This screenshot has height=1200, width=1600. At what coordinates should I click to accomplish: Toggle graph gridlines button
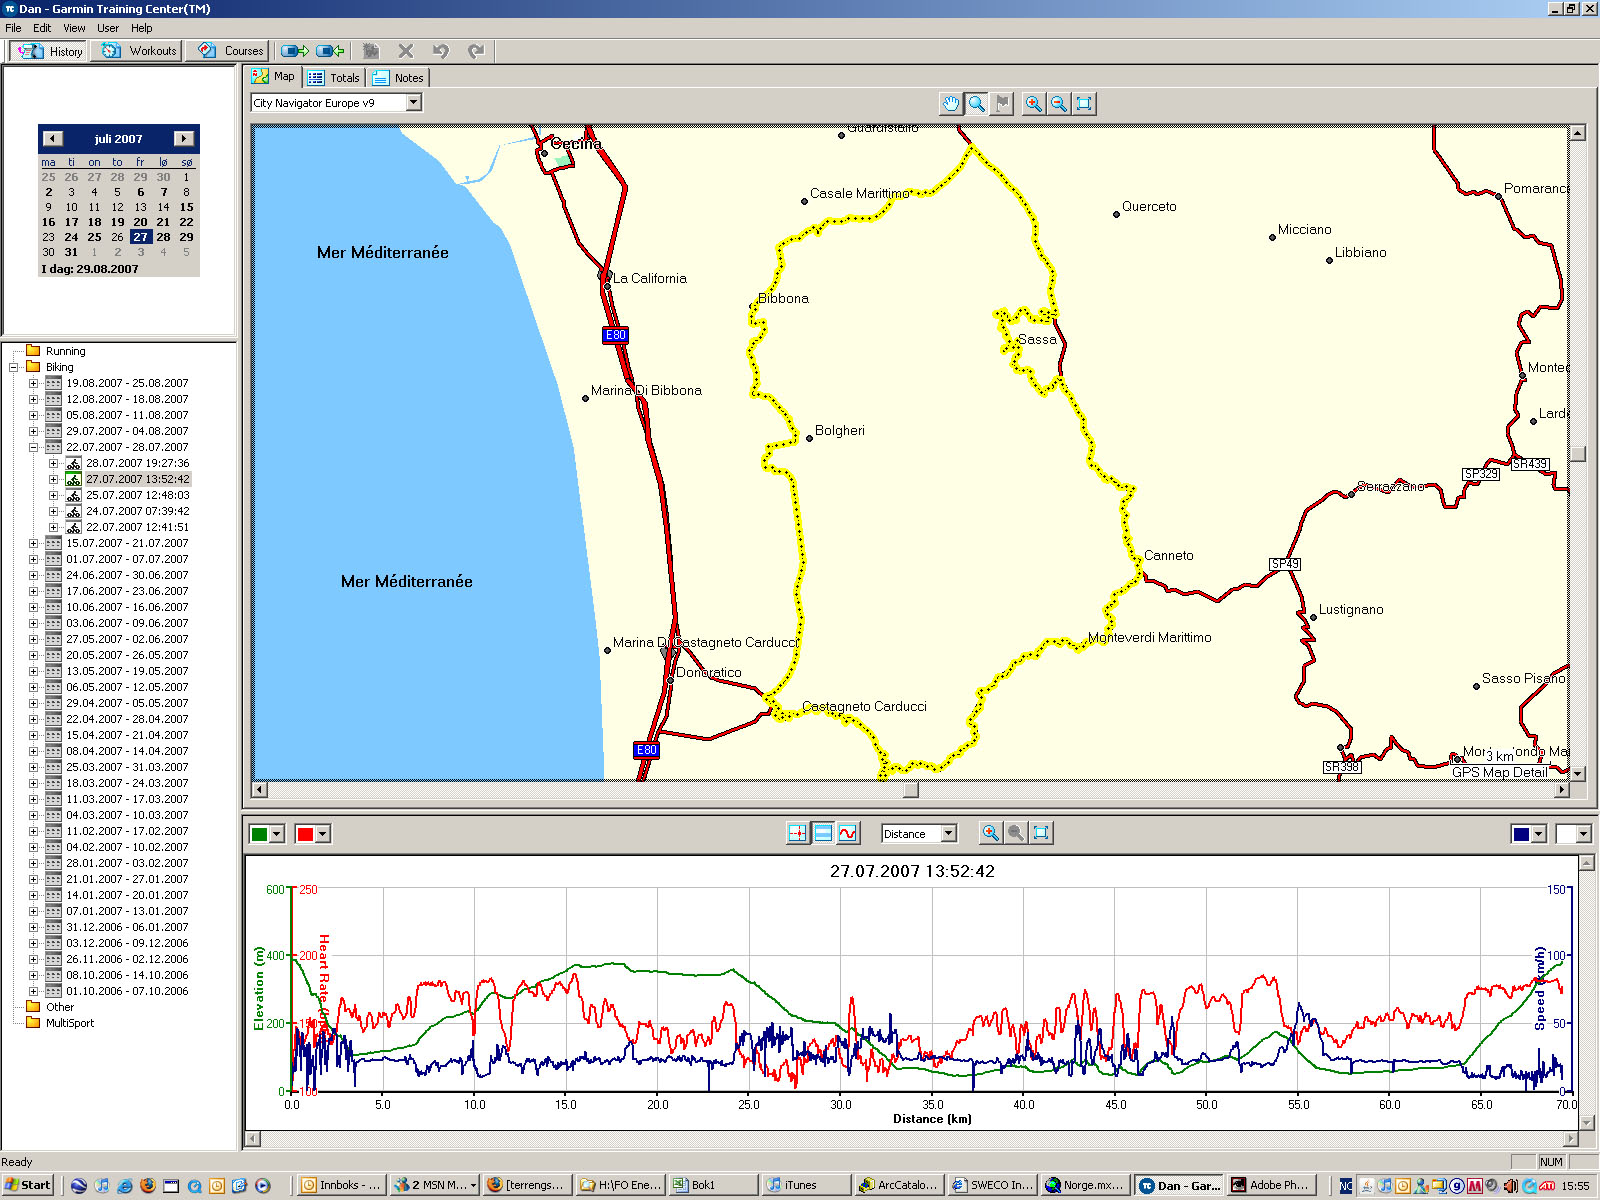point(823,833)
